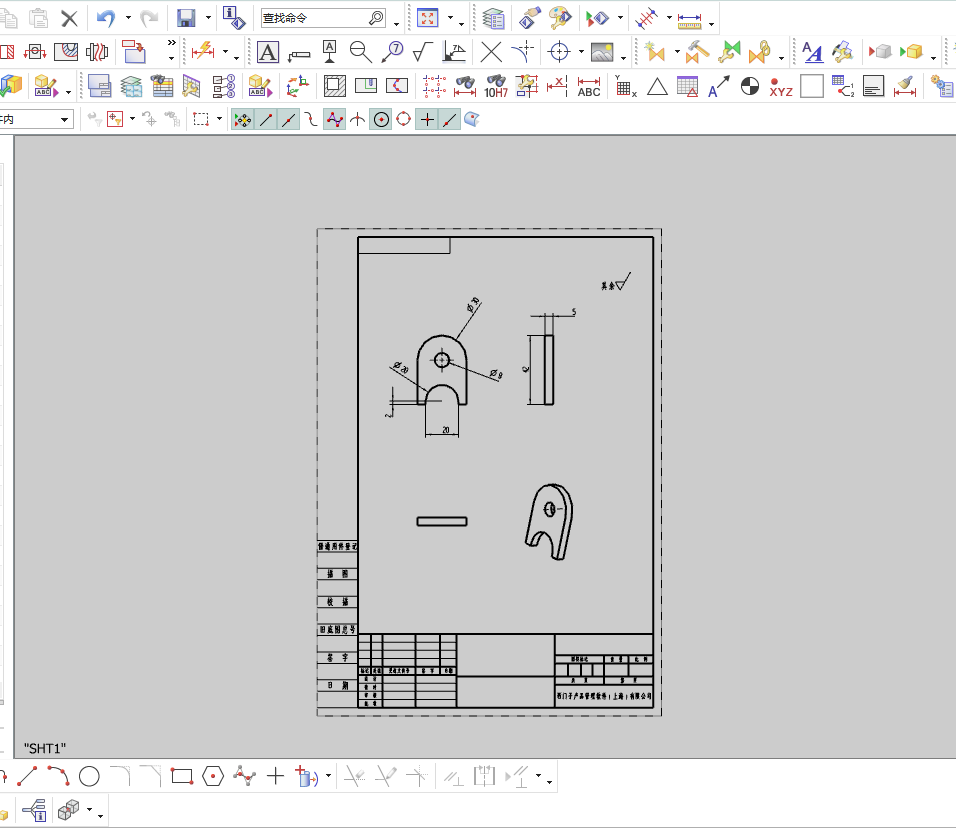Open the Undo history dropdown arrow
The height and width of the screenshot is (828, 956).
click(x=128, y=18)
